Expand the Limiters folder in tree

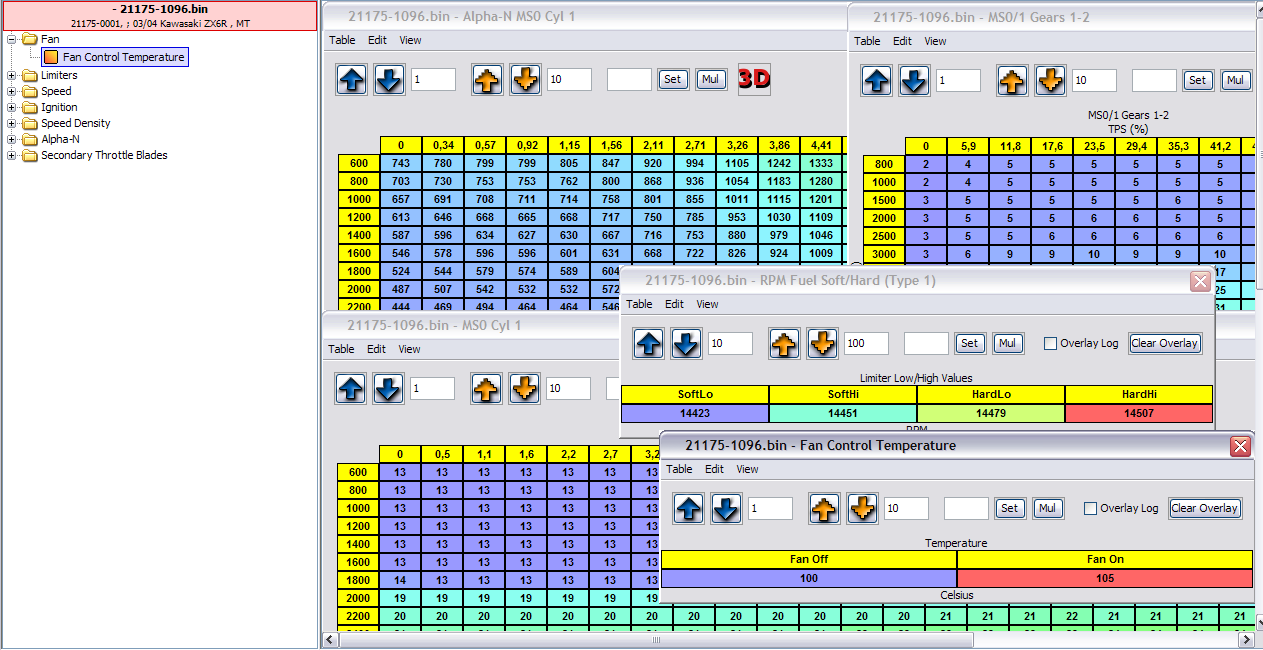pyautogui.click(x=12, y=75)
